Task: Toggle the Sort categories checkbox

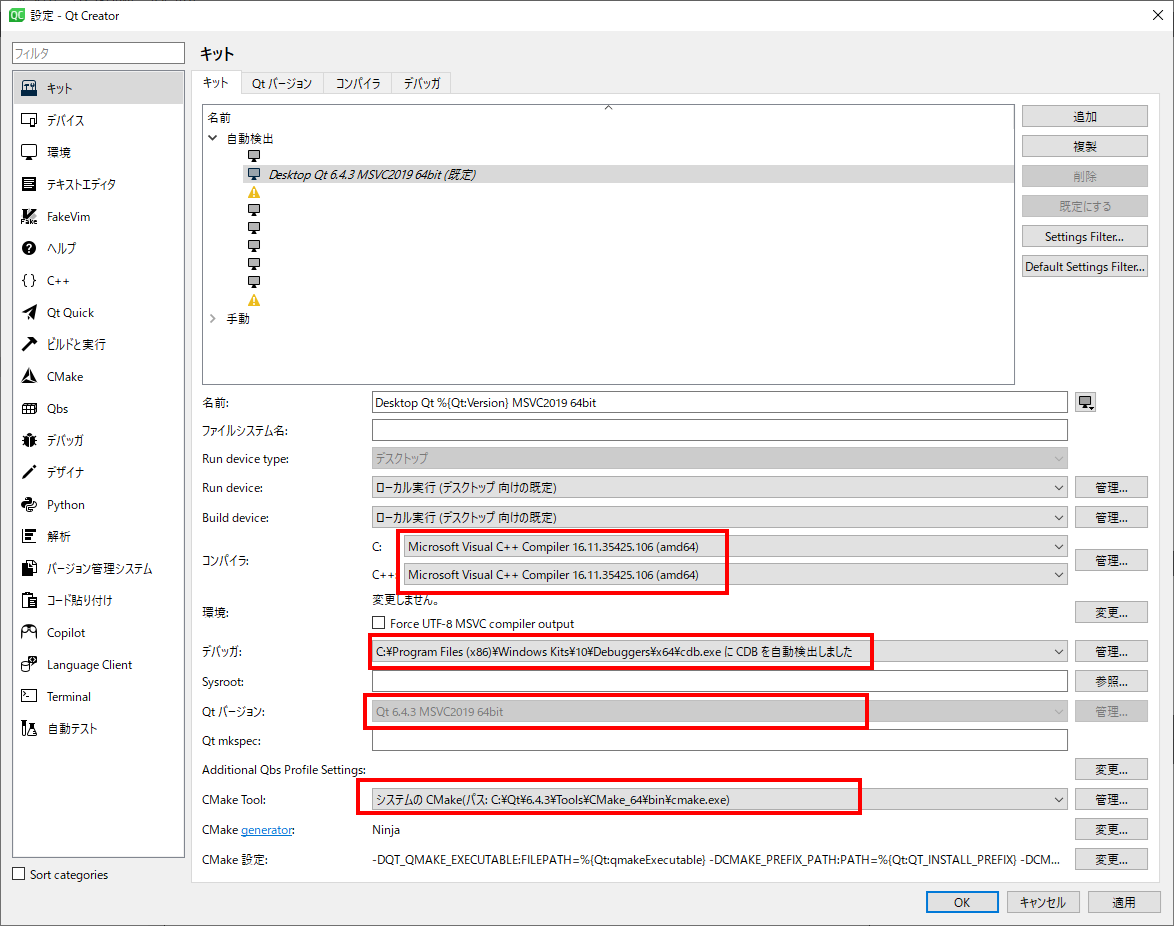Action: tap(19, 874)
